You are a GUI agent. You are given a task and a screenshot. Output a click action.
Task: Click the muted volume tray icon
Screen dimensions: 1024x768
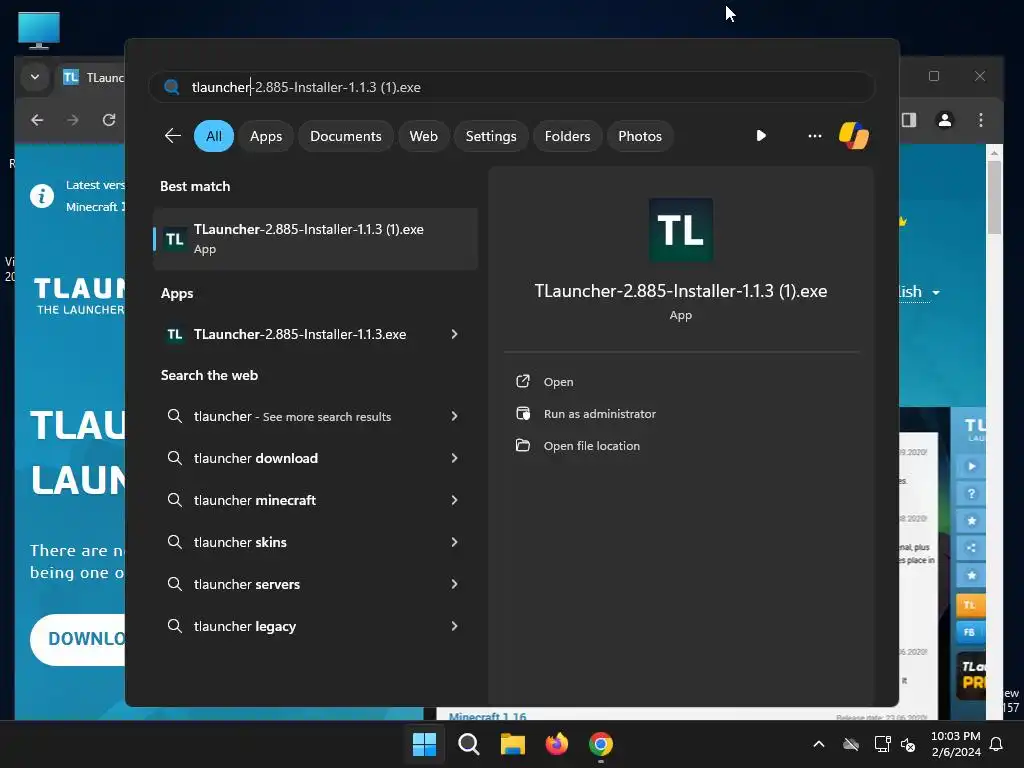pyautogui.click(x=908, y=744)
